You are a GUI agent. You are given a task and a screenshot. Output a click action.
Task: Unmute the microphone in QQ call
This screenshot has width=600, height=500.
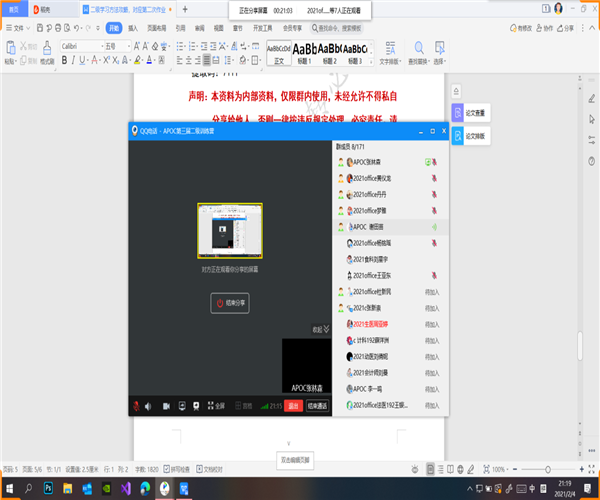coord(136,406)
